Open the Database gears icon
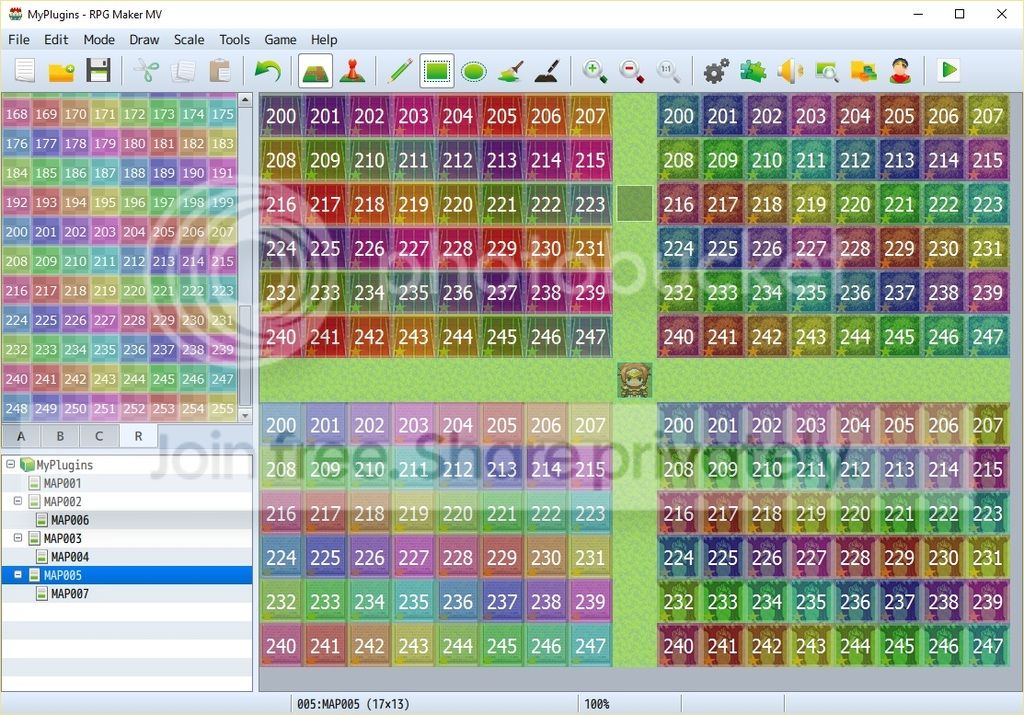The image size is (1024, 715). click(x=716, y=71)
